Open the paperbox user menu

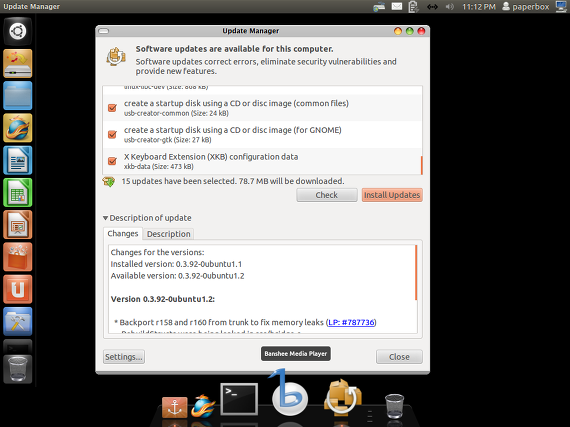coord(526,7)
